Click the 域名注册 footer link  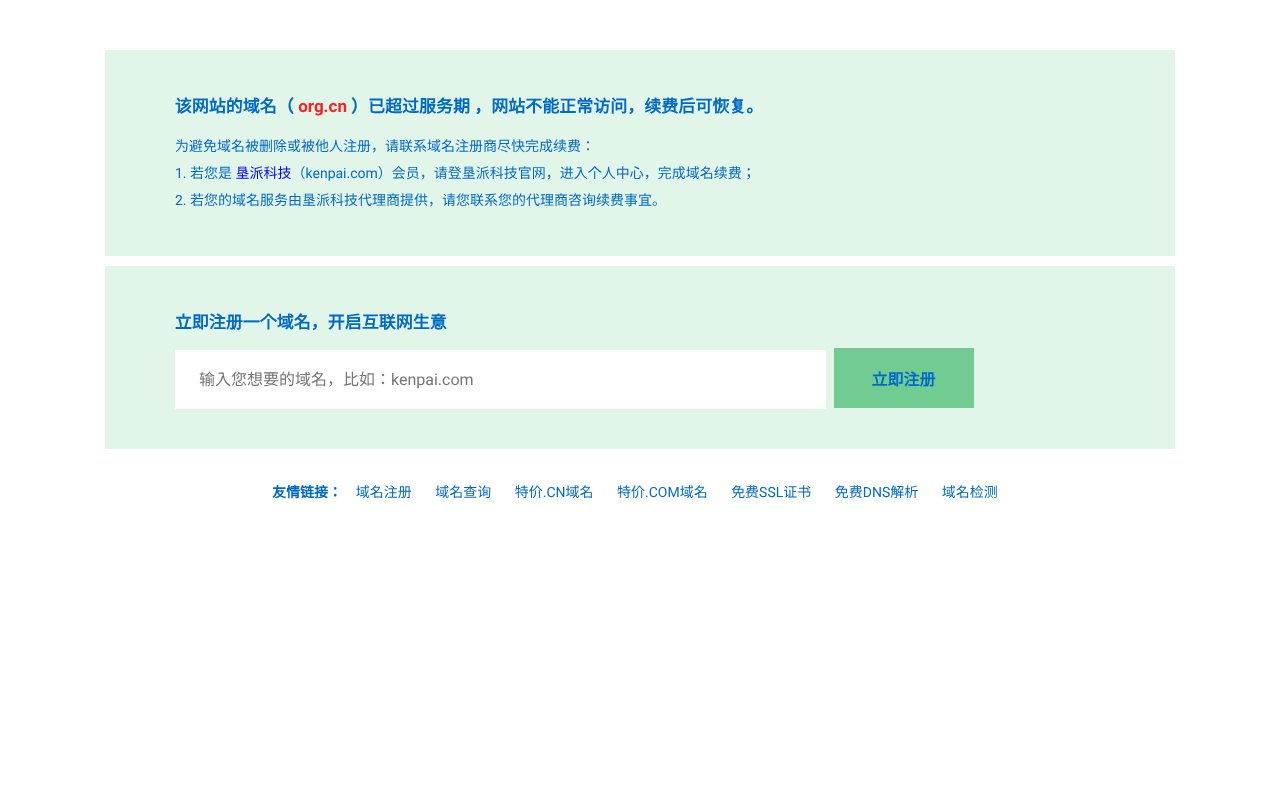pos(384,491)
